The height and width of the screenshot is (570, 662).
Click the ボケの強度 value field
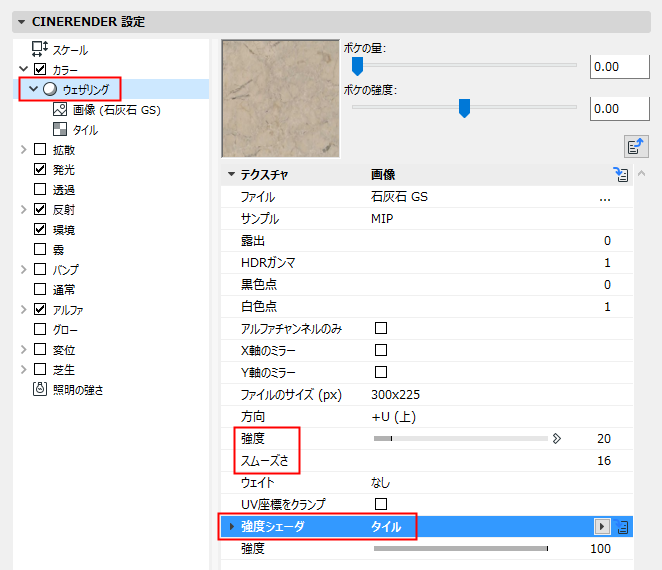619,109
